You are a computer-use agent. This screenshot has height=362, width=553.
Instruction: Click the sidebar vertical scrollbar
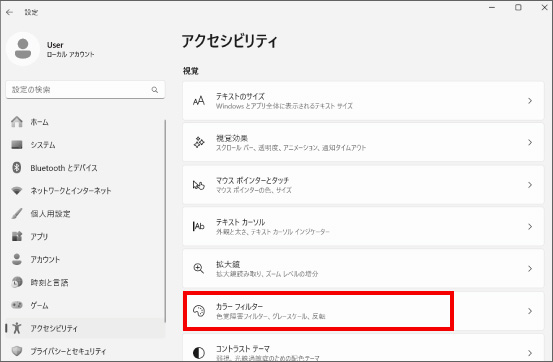coord(165,221)
